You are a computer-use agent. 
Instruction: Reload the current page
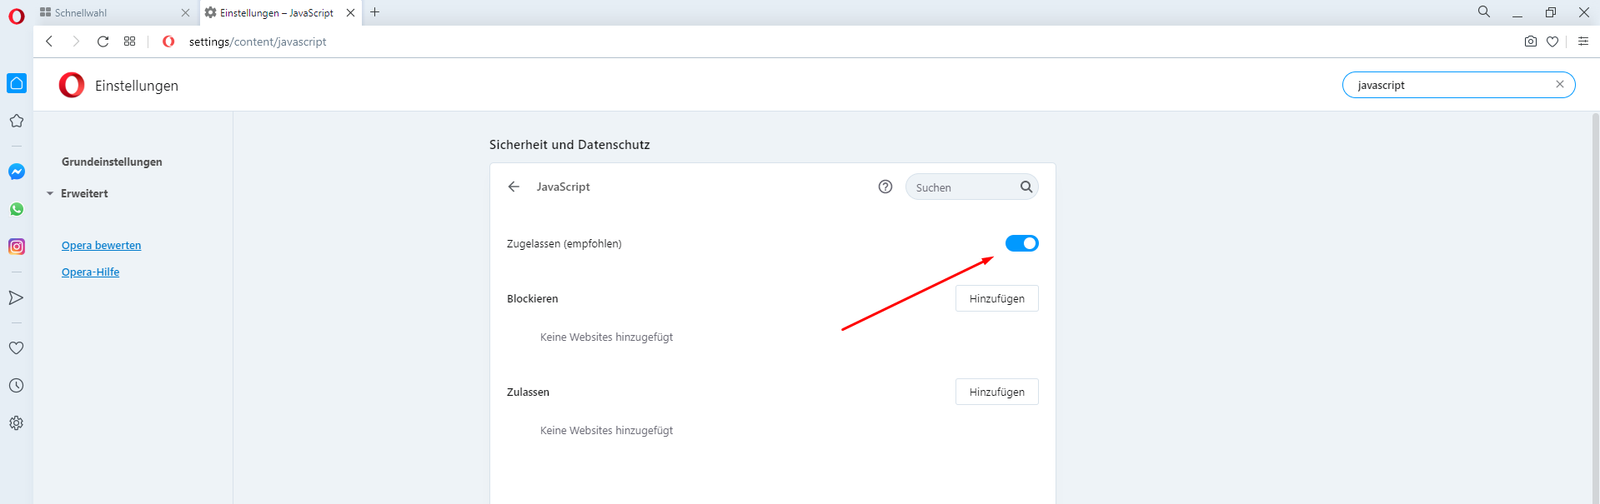pyautogui.click(x=103, y=42)
